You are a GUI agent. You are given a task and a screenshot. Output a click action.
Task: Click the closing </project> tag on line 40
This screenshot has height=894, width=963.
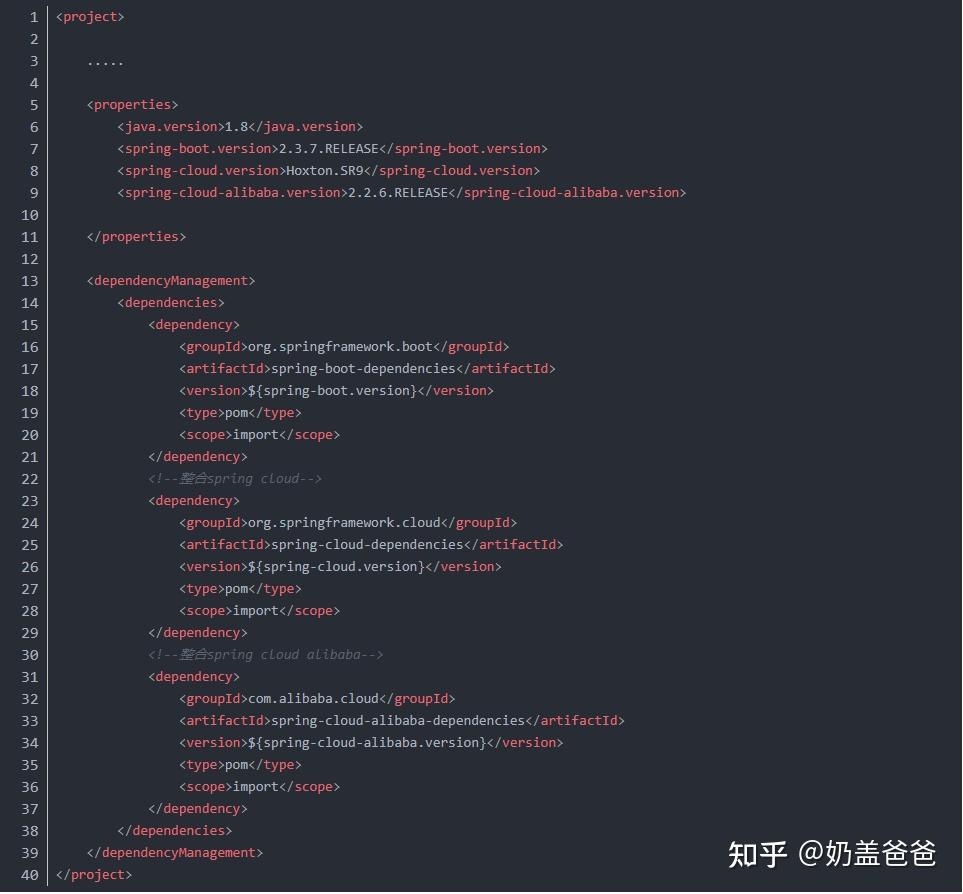click(x=94, y=876)
